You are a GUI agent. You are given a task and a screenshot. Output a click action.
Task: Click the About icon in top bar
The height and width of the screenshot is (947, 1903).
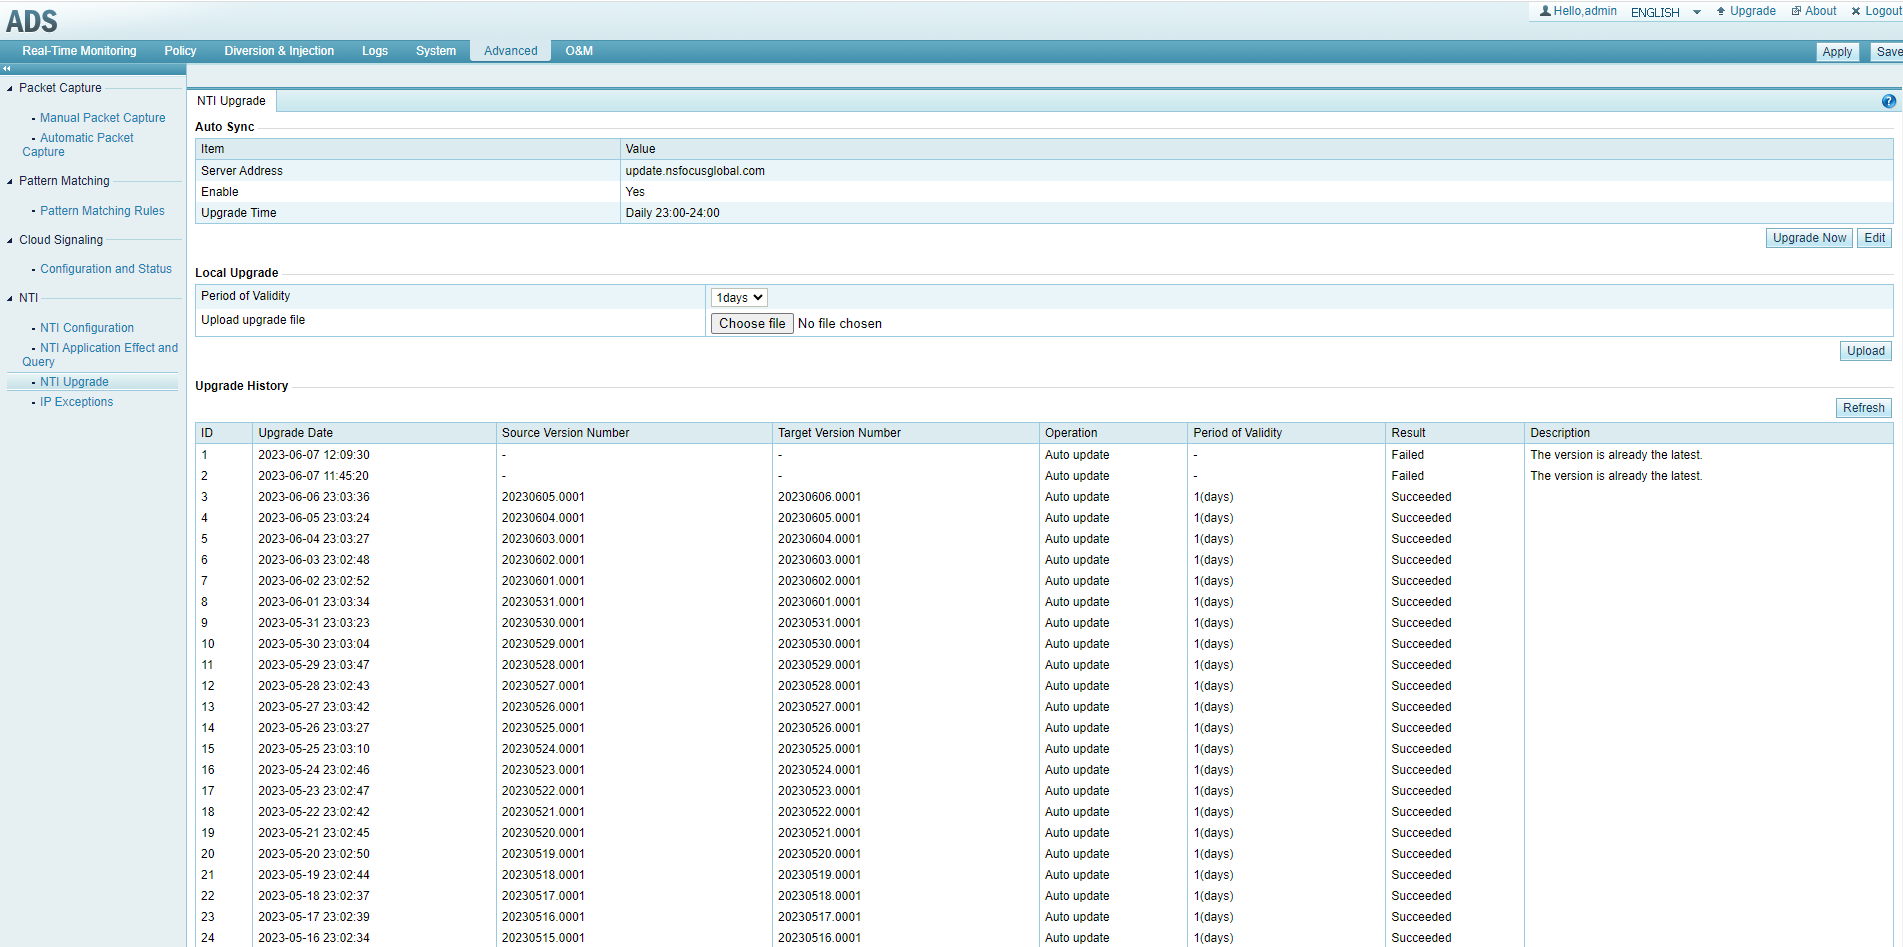(1796, 11)
